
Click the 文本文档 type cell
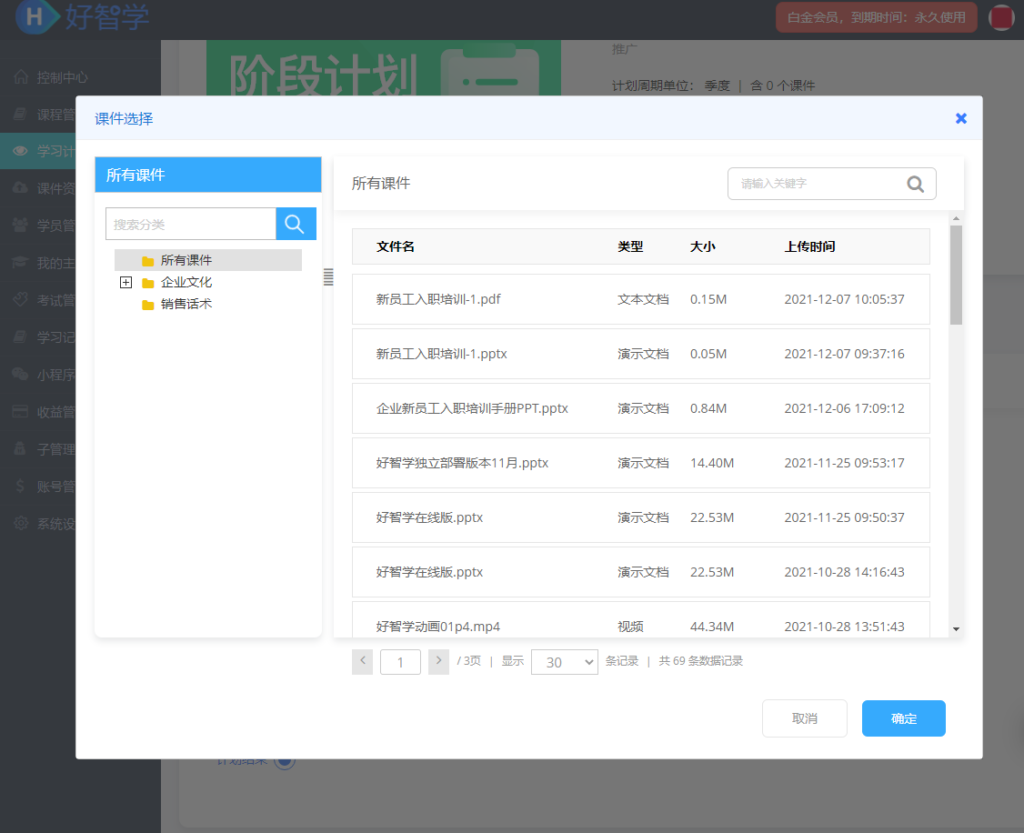coord(643,299)
